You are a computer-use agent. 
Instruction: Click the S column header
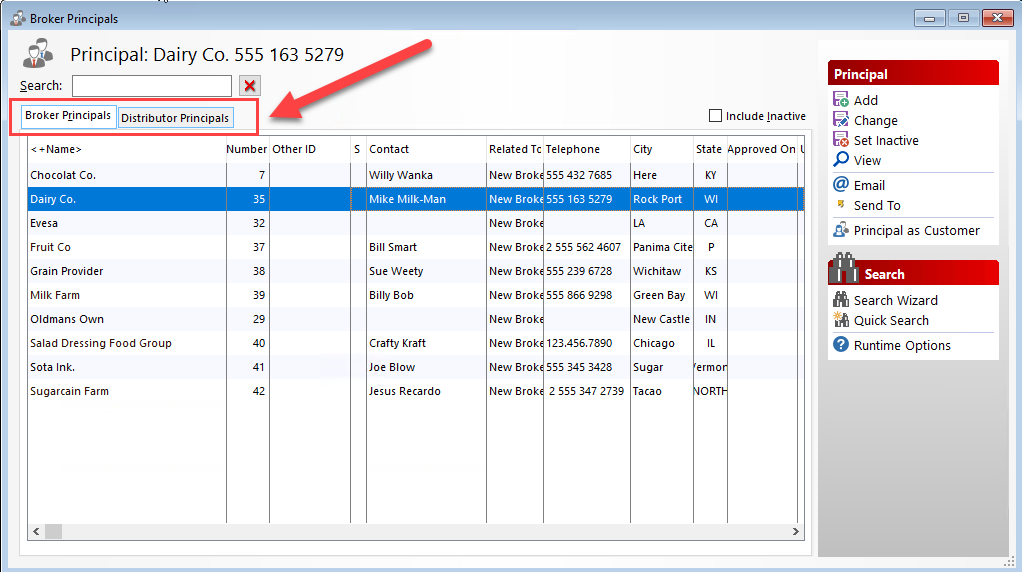[x=358, y=149]
